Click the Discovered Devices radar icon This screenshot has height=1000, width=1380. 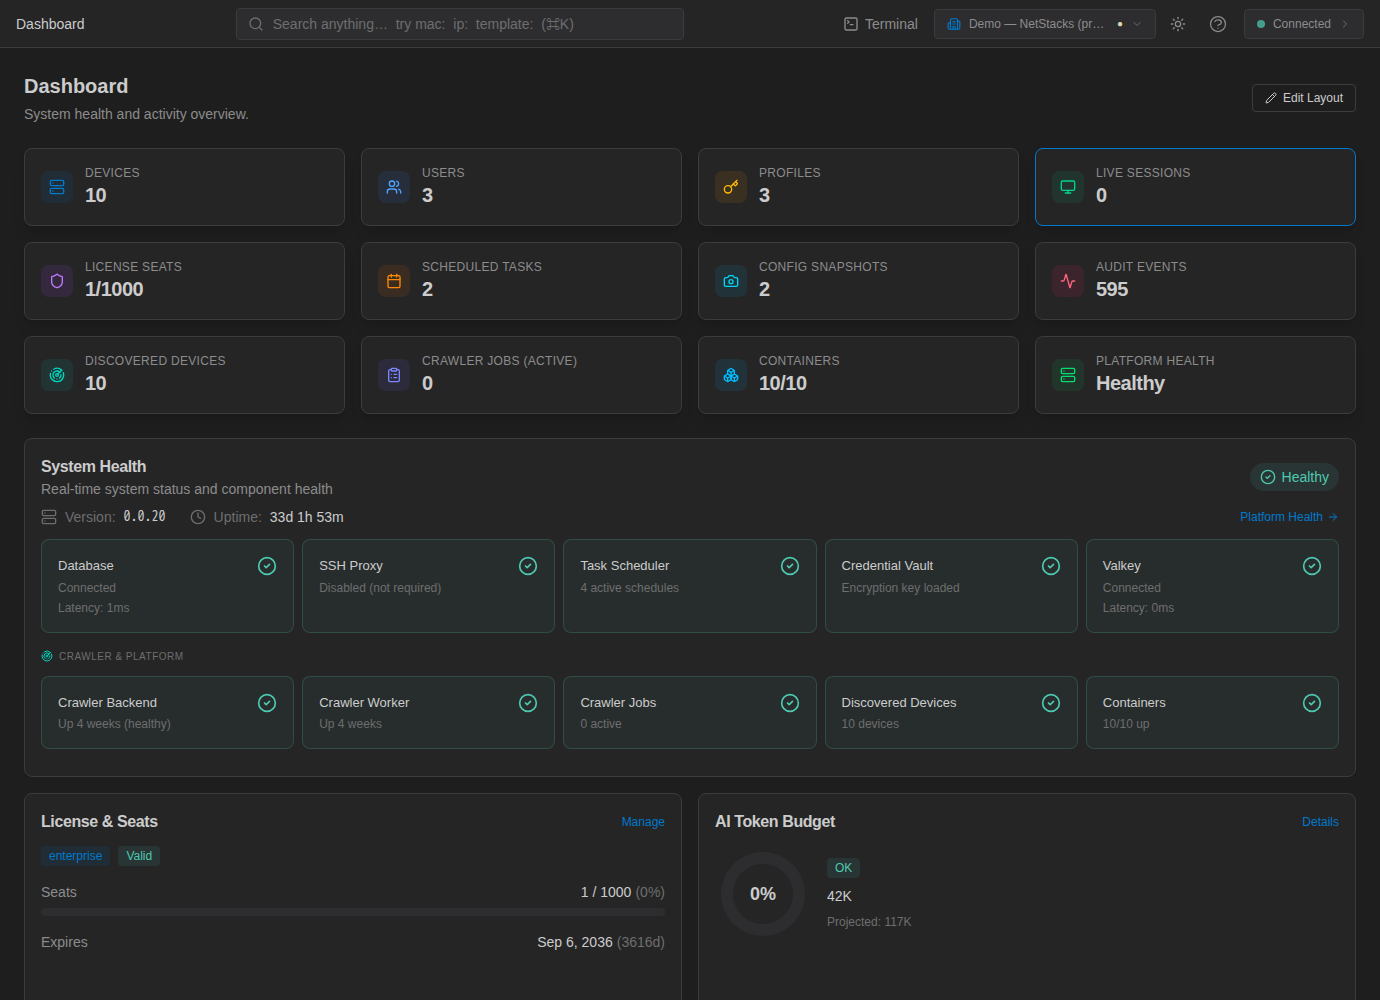(57, 375)
